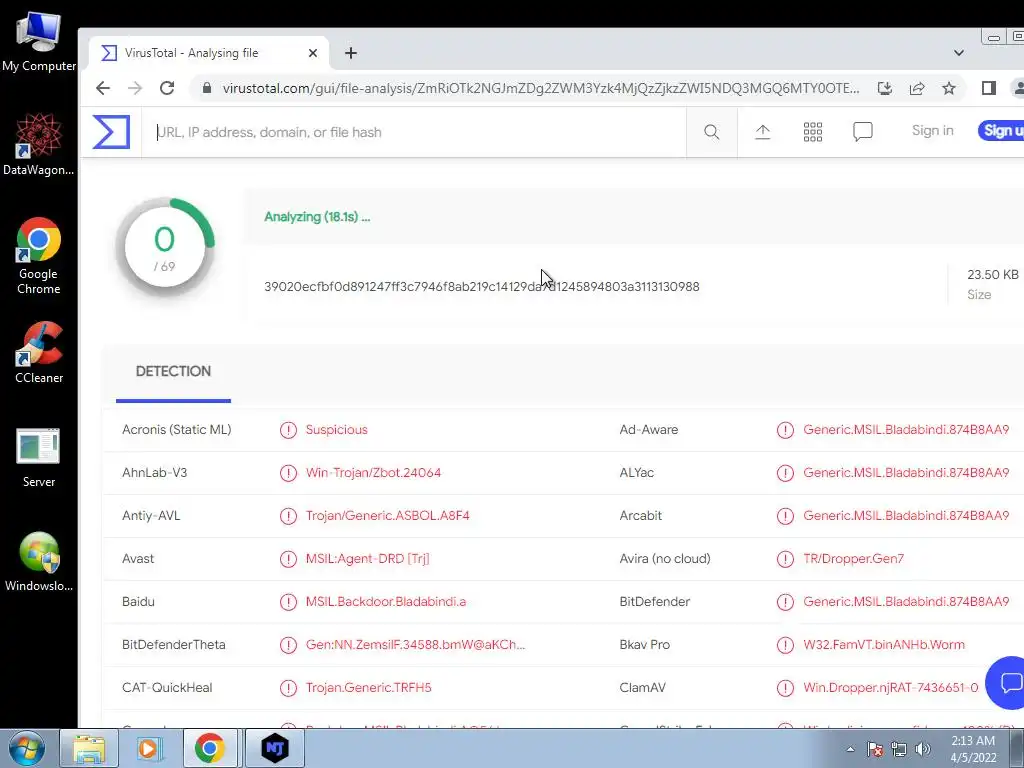Click the W32.FamVT.binANHb.Worm Bkav Pro result

pos(884,645)
